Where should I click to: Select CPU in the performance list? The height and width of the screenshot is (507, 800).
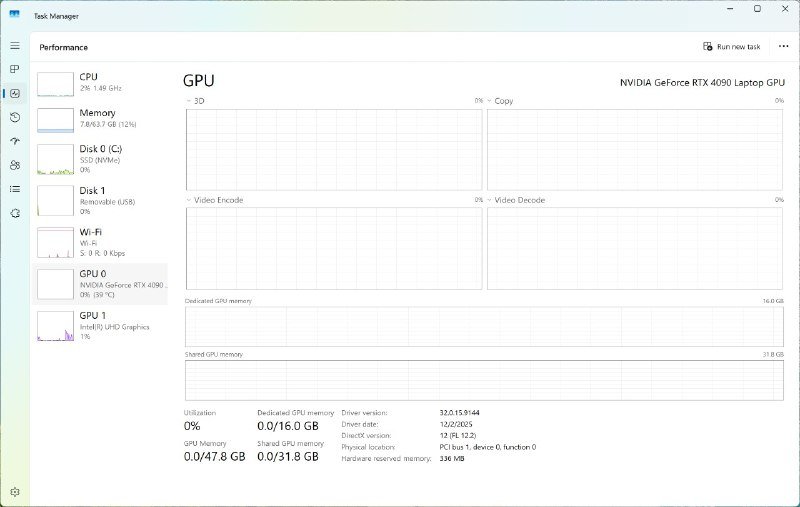coord(102,82)
